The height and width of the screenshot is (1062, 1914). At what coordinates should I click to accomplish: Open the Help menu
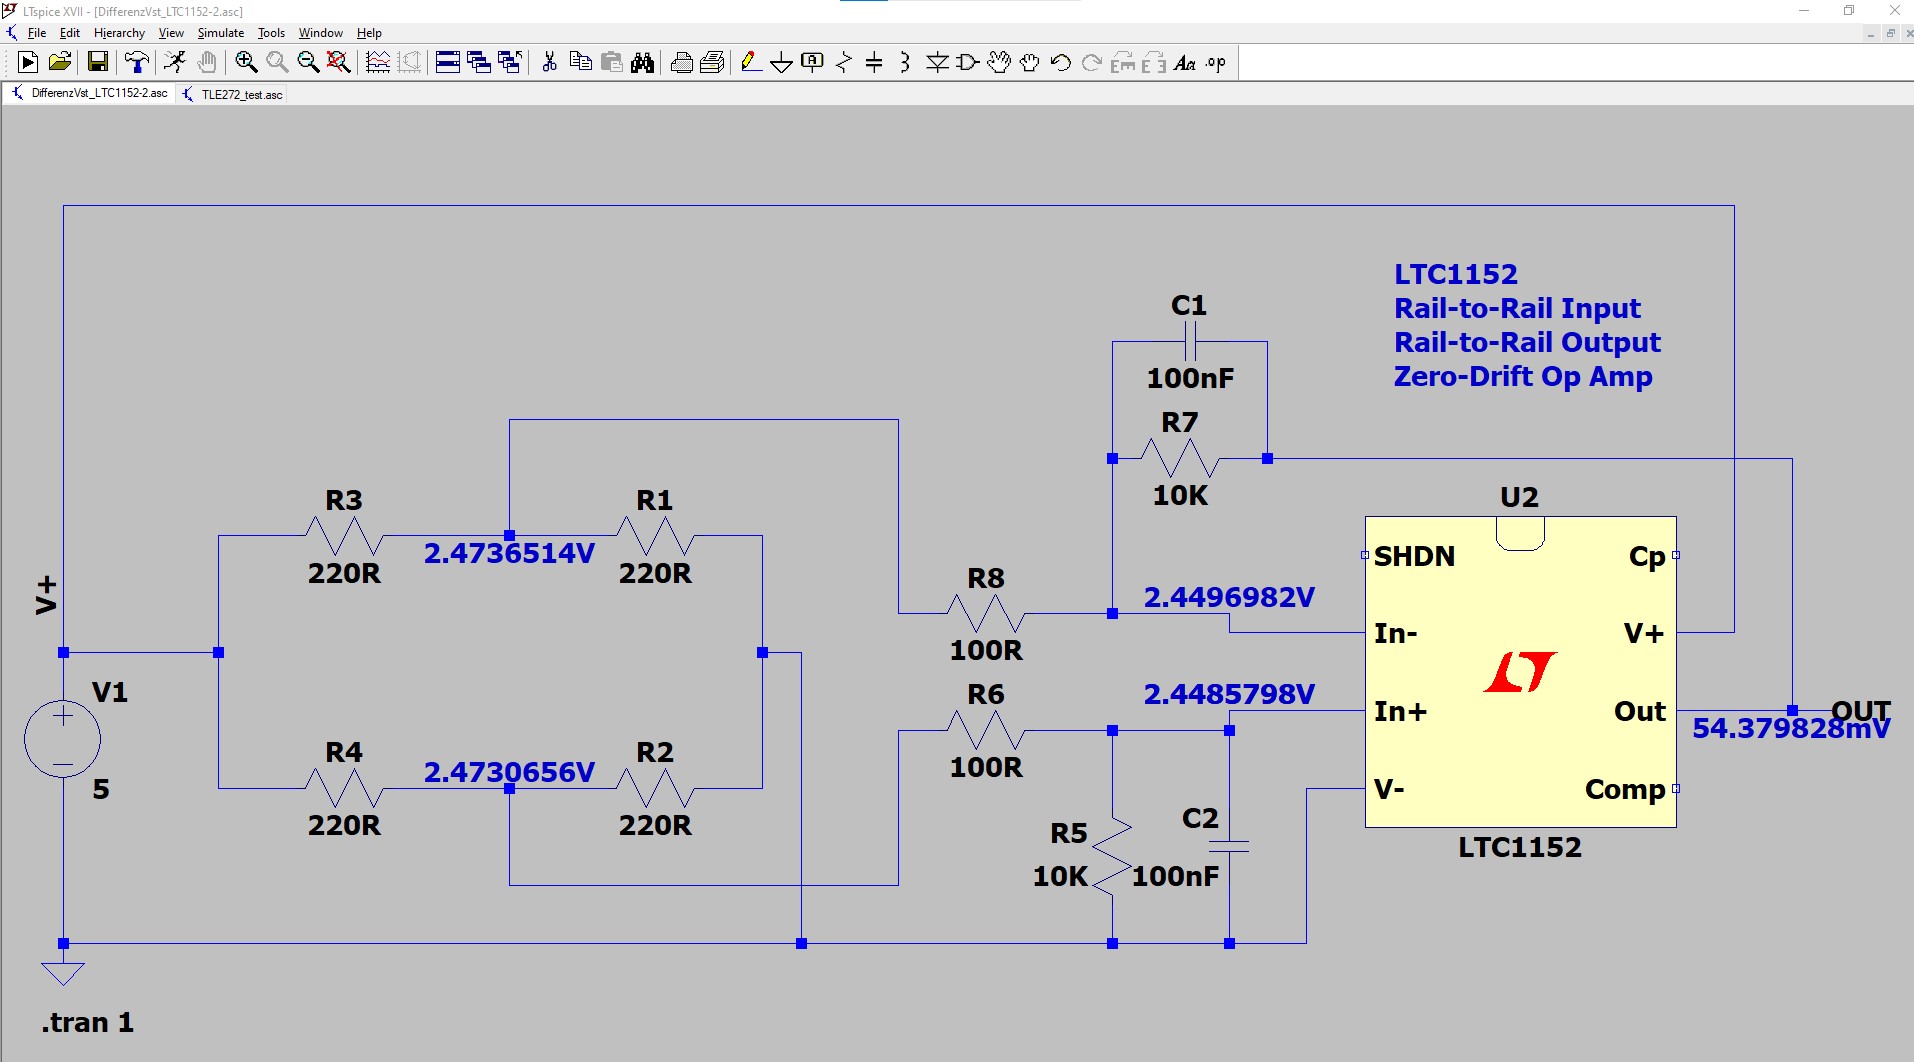(x=369, y=33)
